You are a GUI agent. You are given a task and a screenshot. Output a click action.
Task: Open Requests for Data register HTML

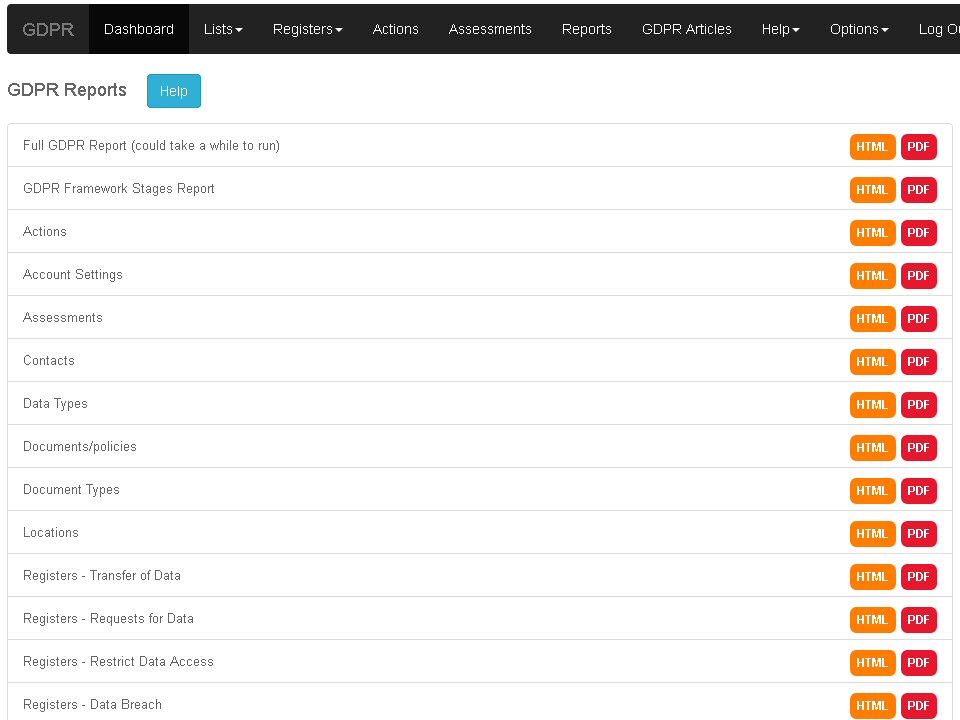pos(872,620)
